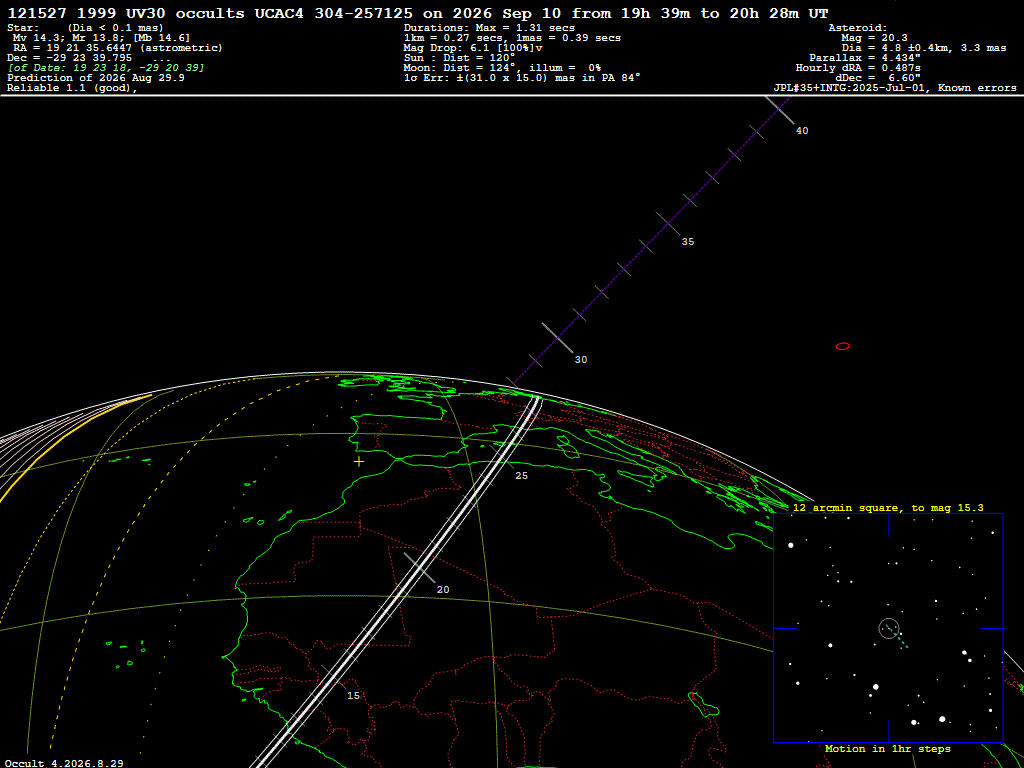Click the yellow cross site marker

359,462
